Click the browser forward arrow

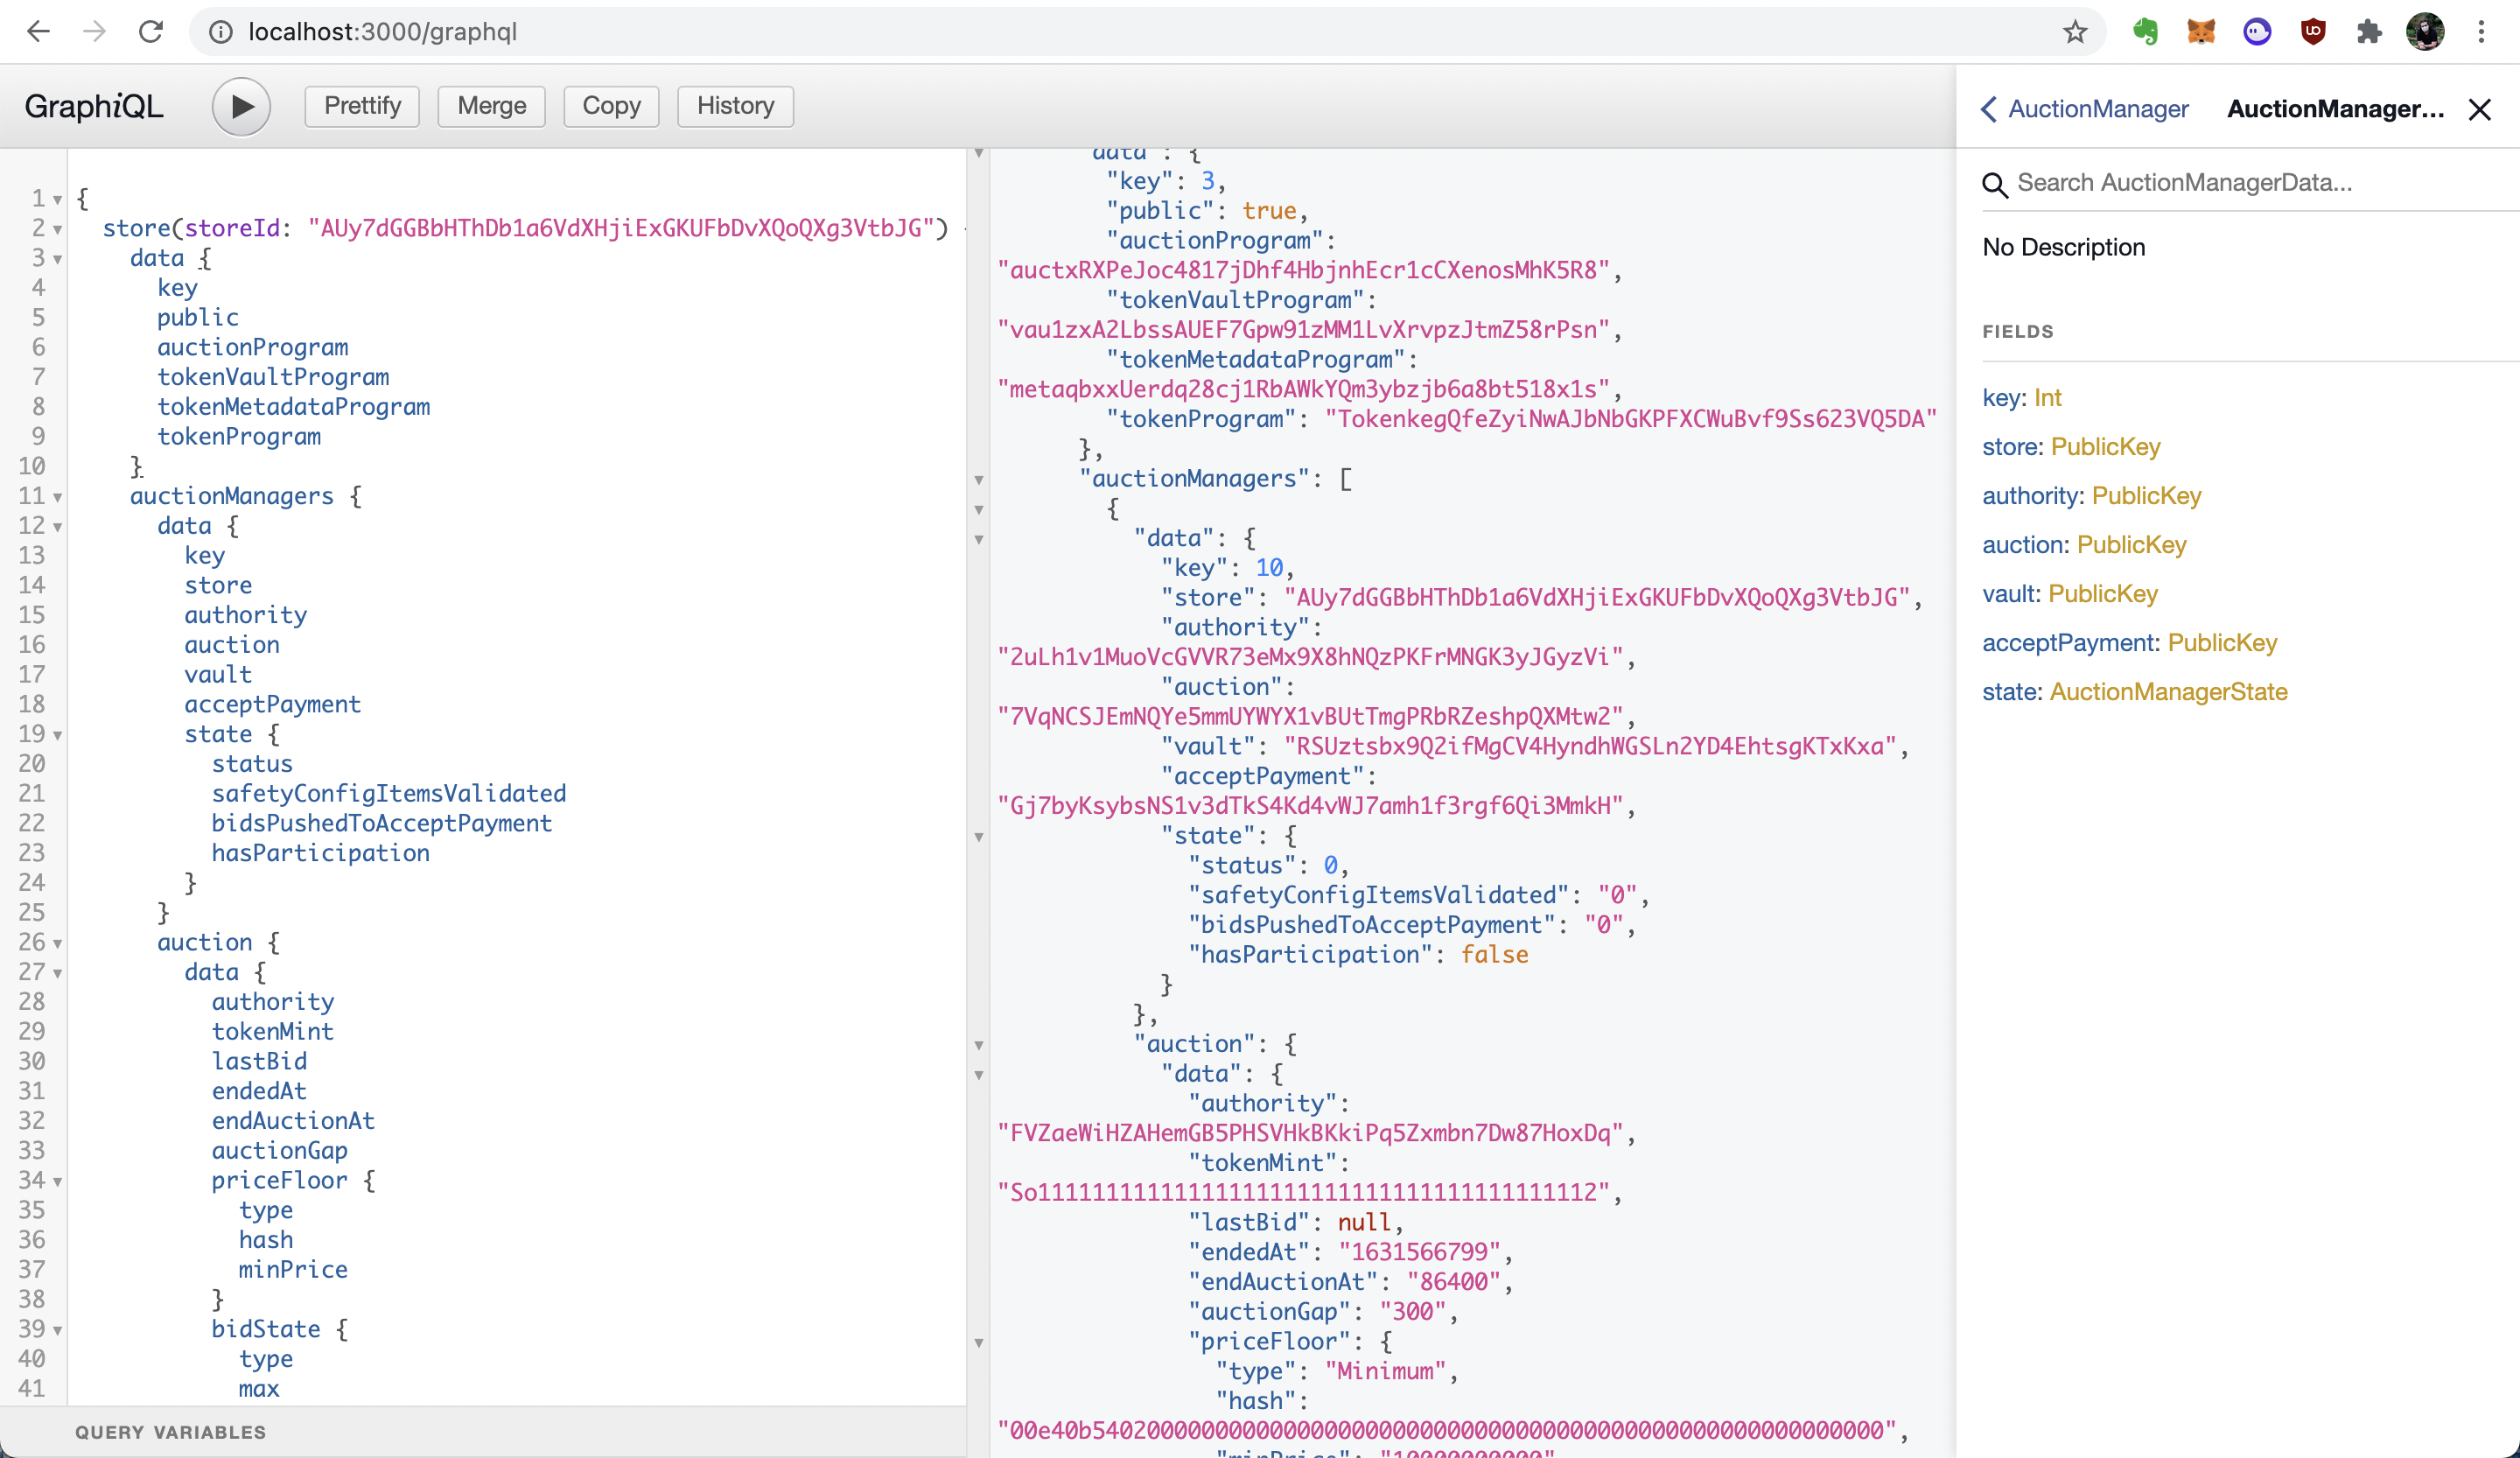[94, 32]
